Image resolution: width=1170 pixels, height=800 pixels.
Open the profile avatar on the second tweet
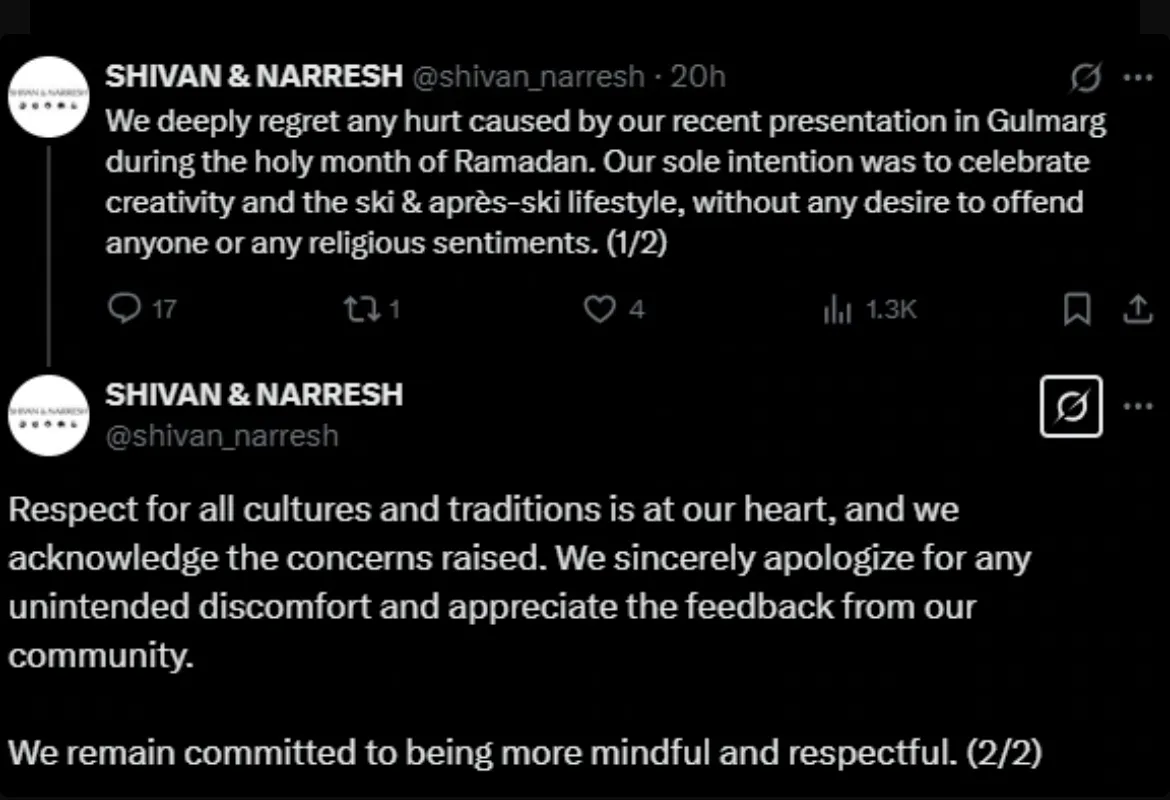(49, 415)
